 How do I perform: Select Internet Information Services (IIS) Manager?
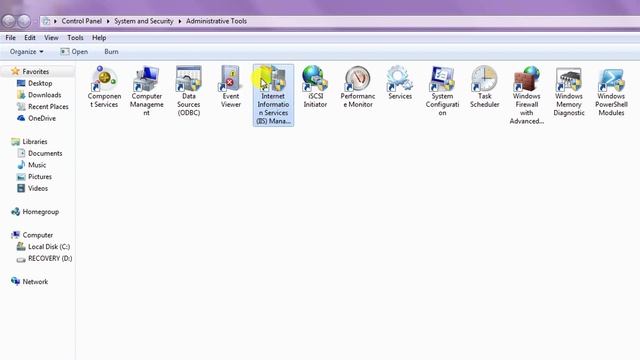pyautogui.click(x=273, y=95)
